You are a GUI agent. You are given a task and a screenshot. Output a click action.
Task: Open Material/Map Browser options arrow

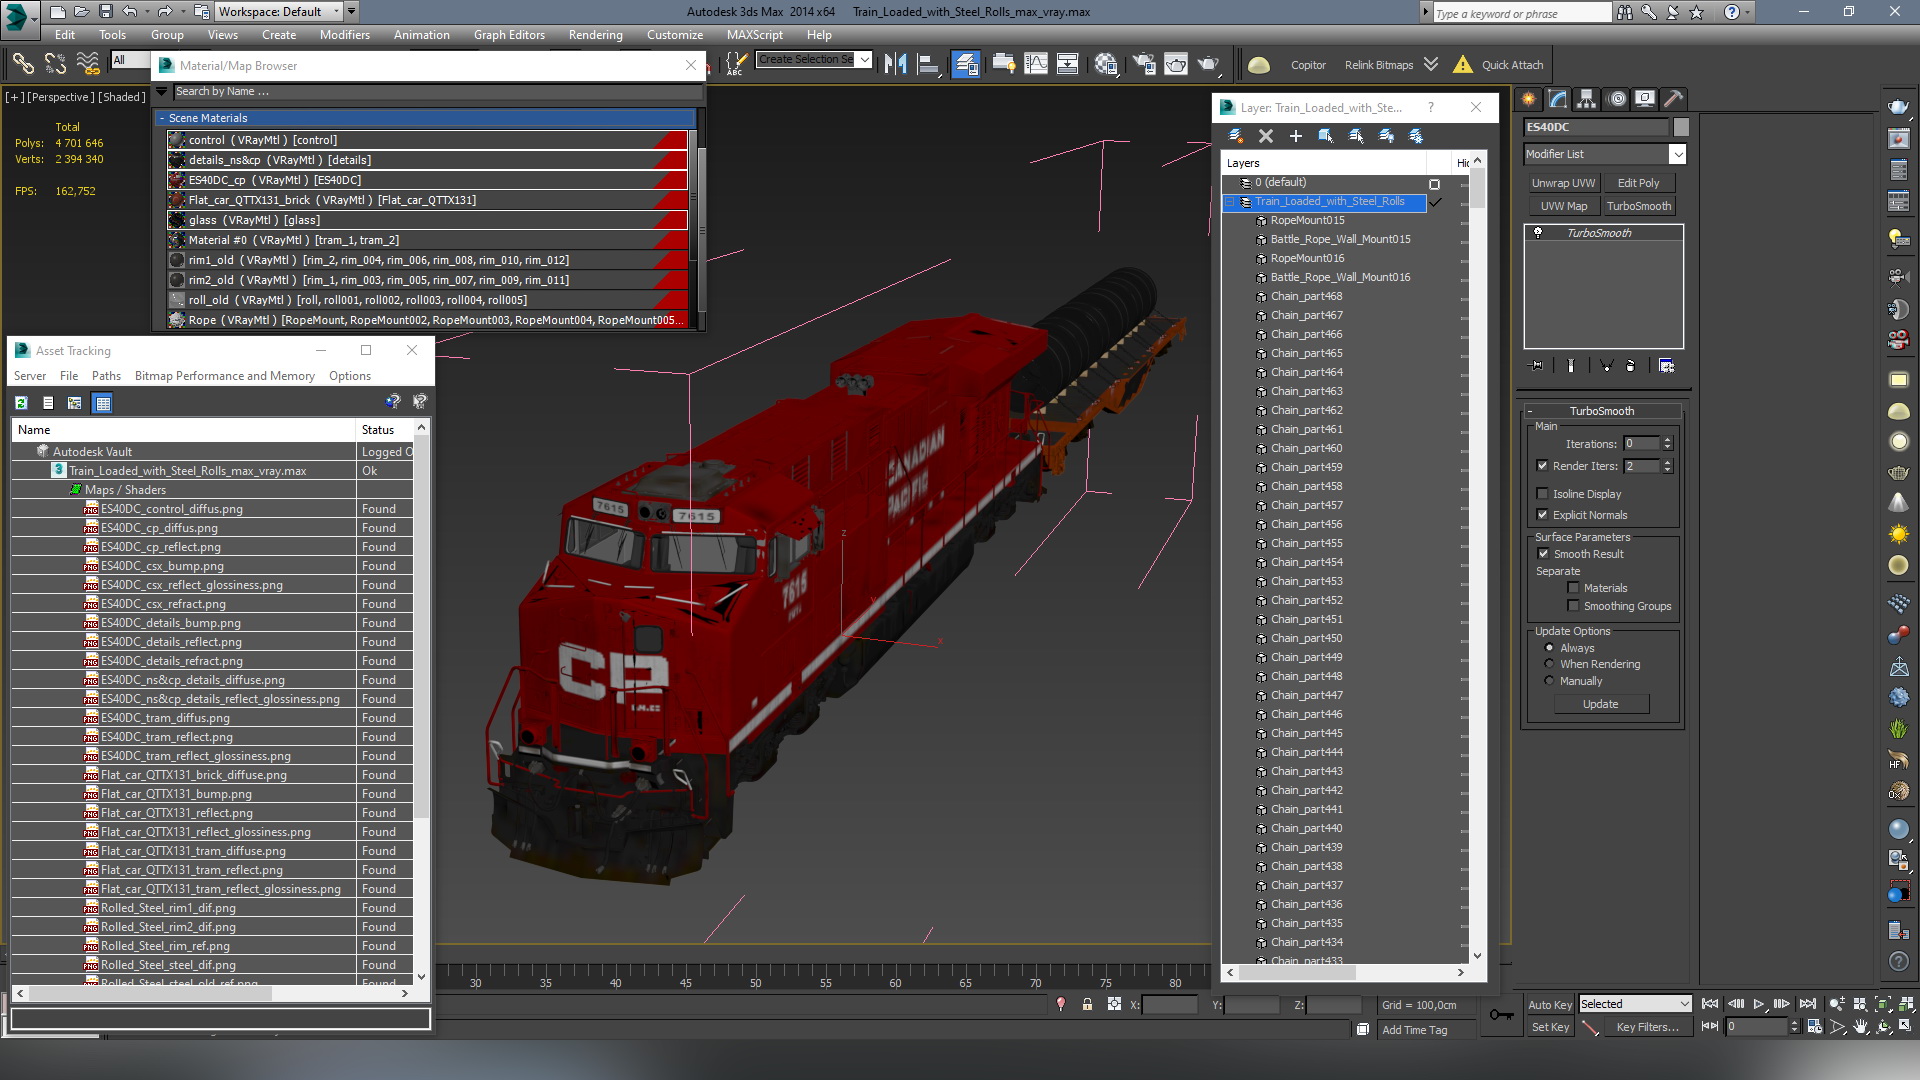tap(161, 91)
